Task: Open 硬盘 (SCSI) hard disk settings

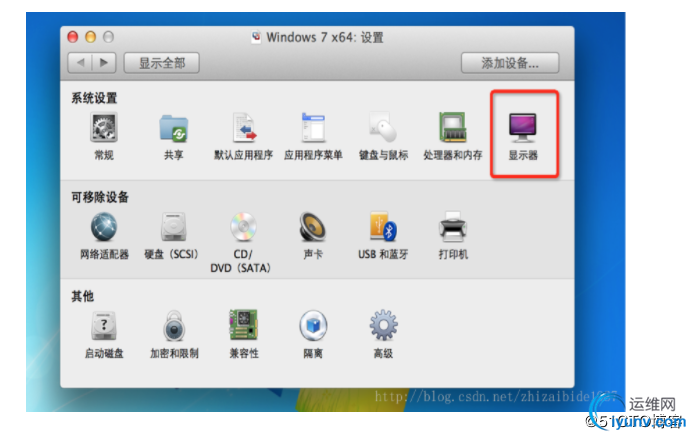Action: 173,227
